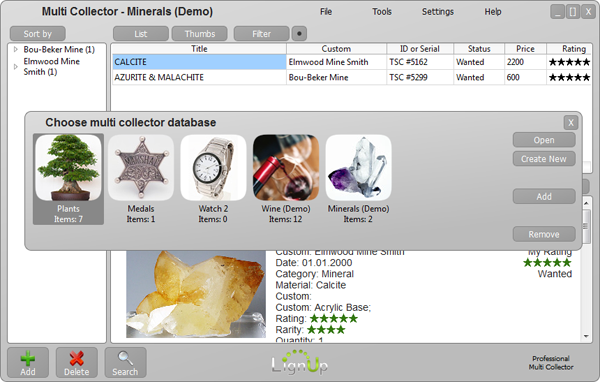Click the ID or Serial column header
Screen dimensions: 600x382
point(420,49)
